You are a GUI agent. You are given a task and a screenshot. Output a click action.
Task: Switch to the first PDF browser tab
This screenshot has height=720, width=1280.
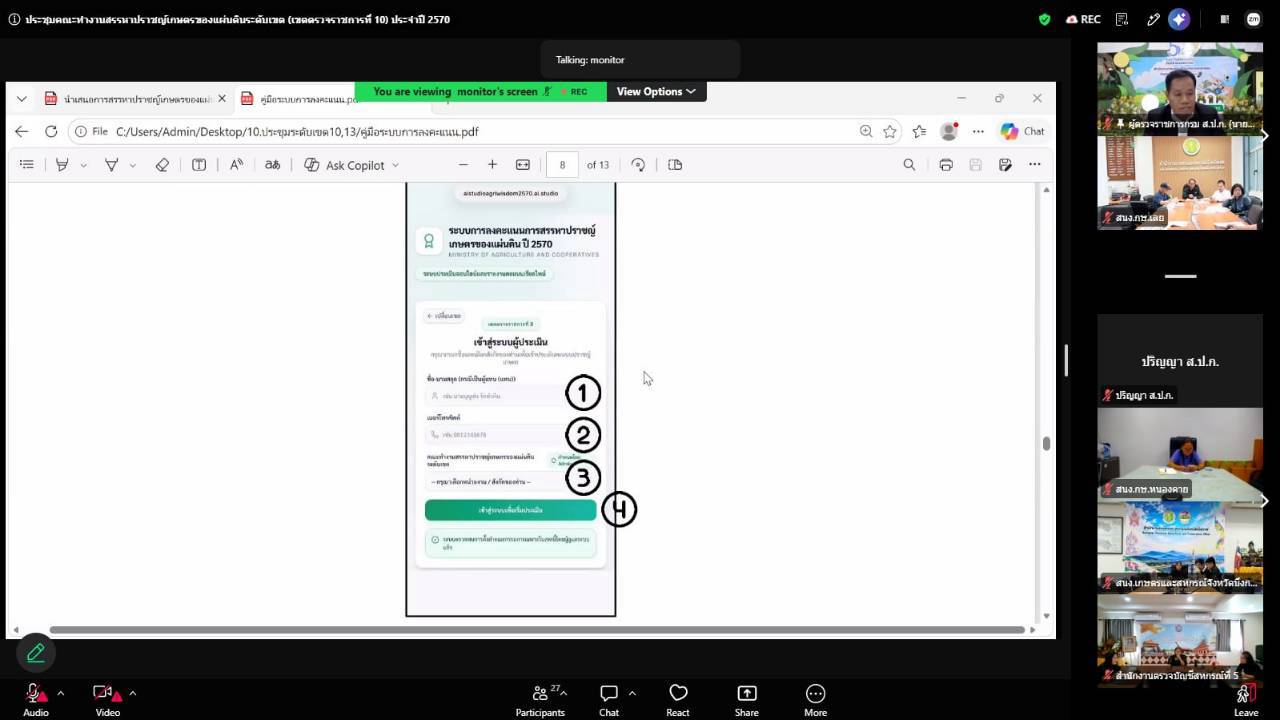click(135, 99)
